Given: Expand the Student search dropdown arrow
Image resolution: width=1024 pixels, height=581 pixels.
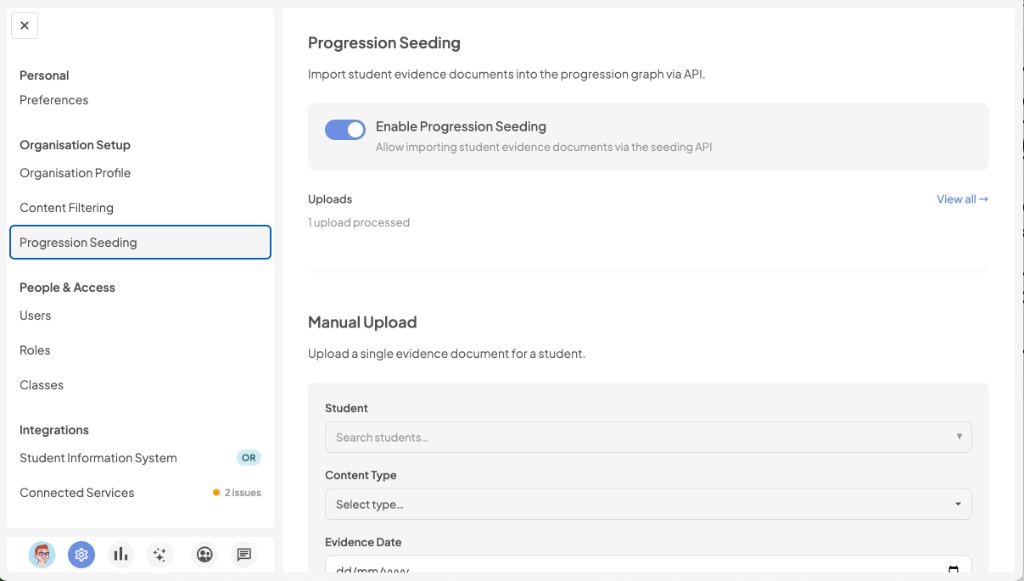Looking at the screenshot, I should pyautogui.click(x=957, y=437).
